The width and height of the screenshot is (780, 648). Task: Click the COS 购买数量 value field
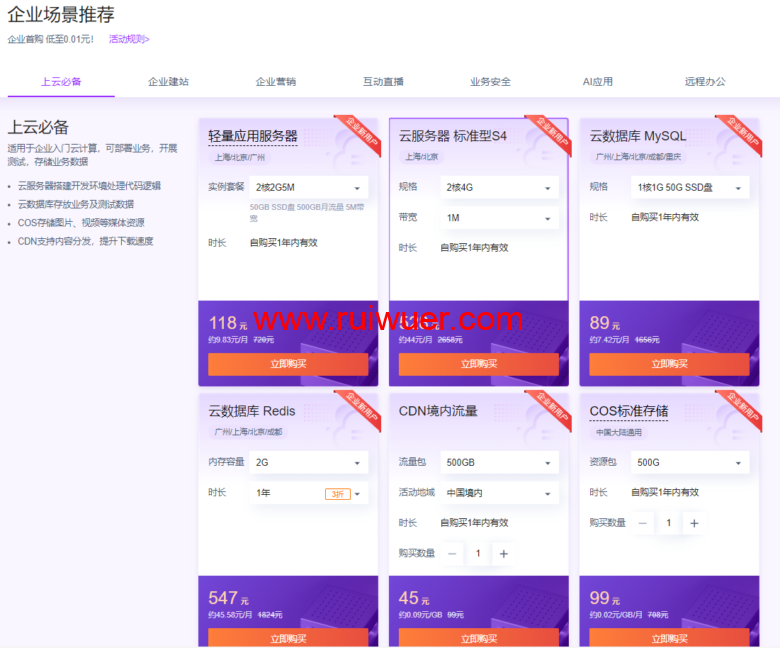(x=669, y=523)
